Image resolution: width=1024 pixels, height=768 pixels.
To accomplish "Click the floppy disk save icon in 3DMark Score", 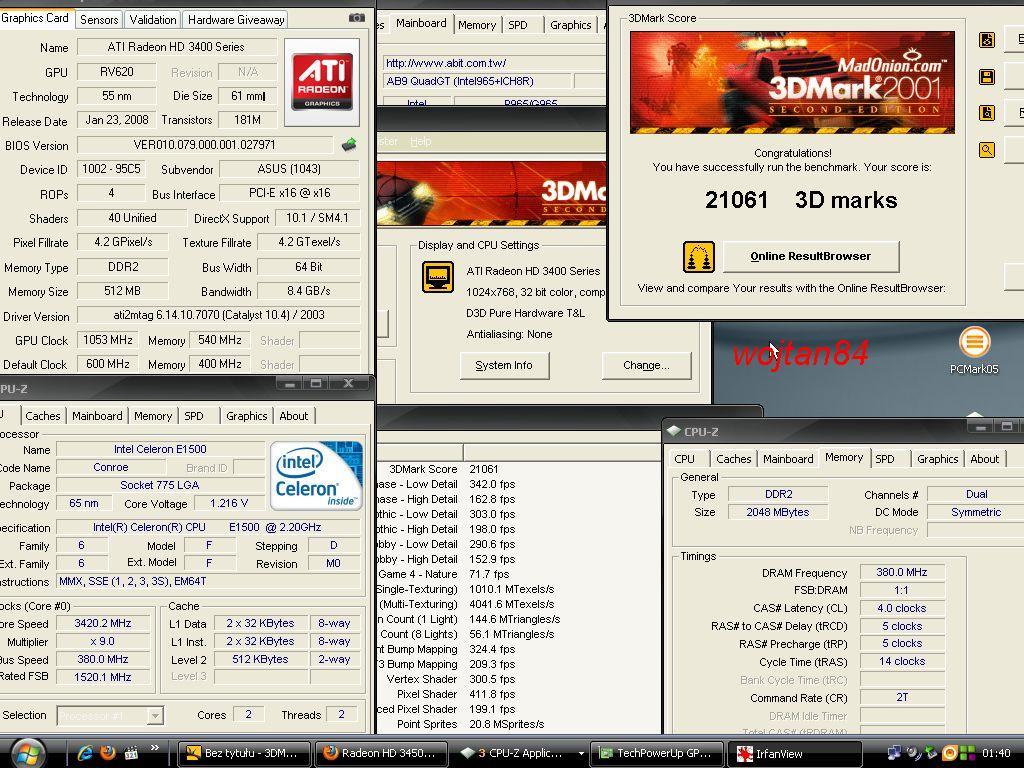I will click(987, 77).
